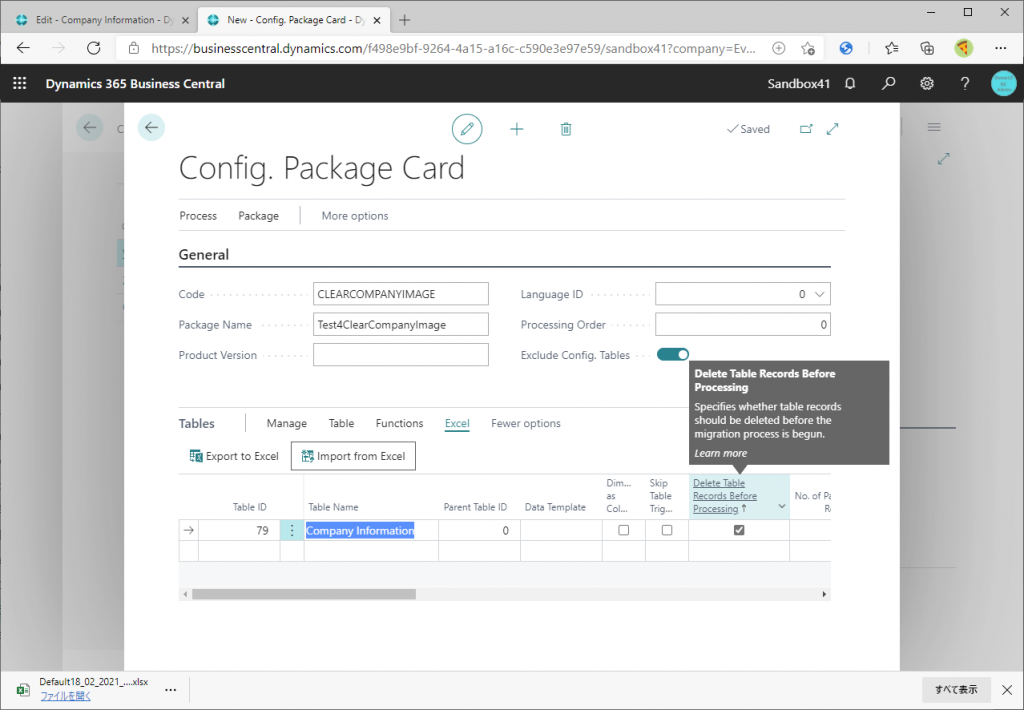This screenshot has height=710, width=1024.
Task: Click the download options ellipsis for xlsx file
Action: coord(170,690)
